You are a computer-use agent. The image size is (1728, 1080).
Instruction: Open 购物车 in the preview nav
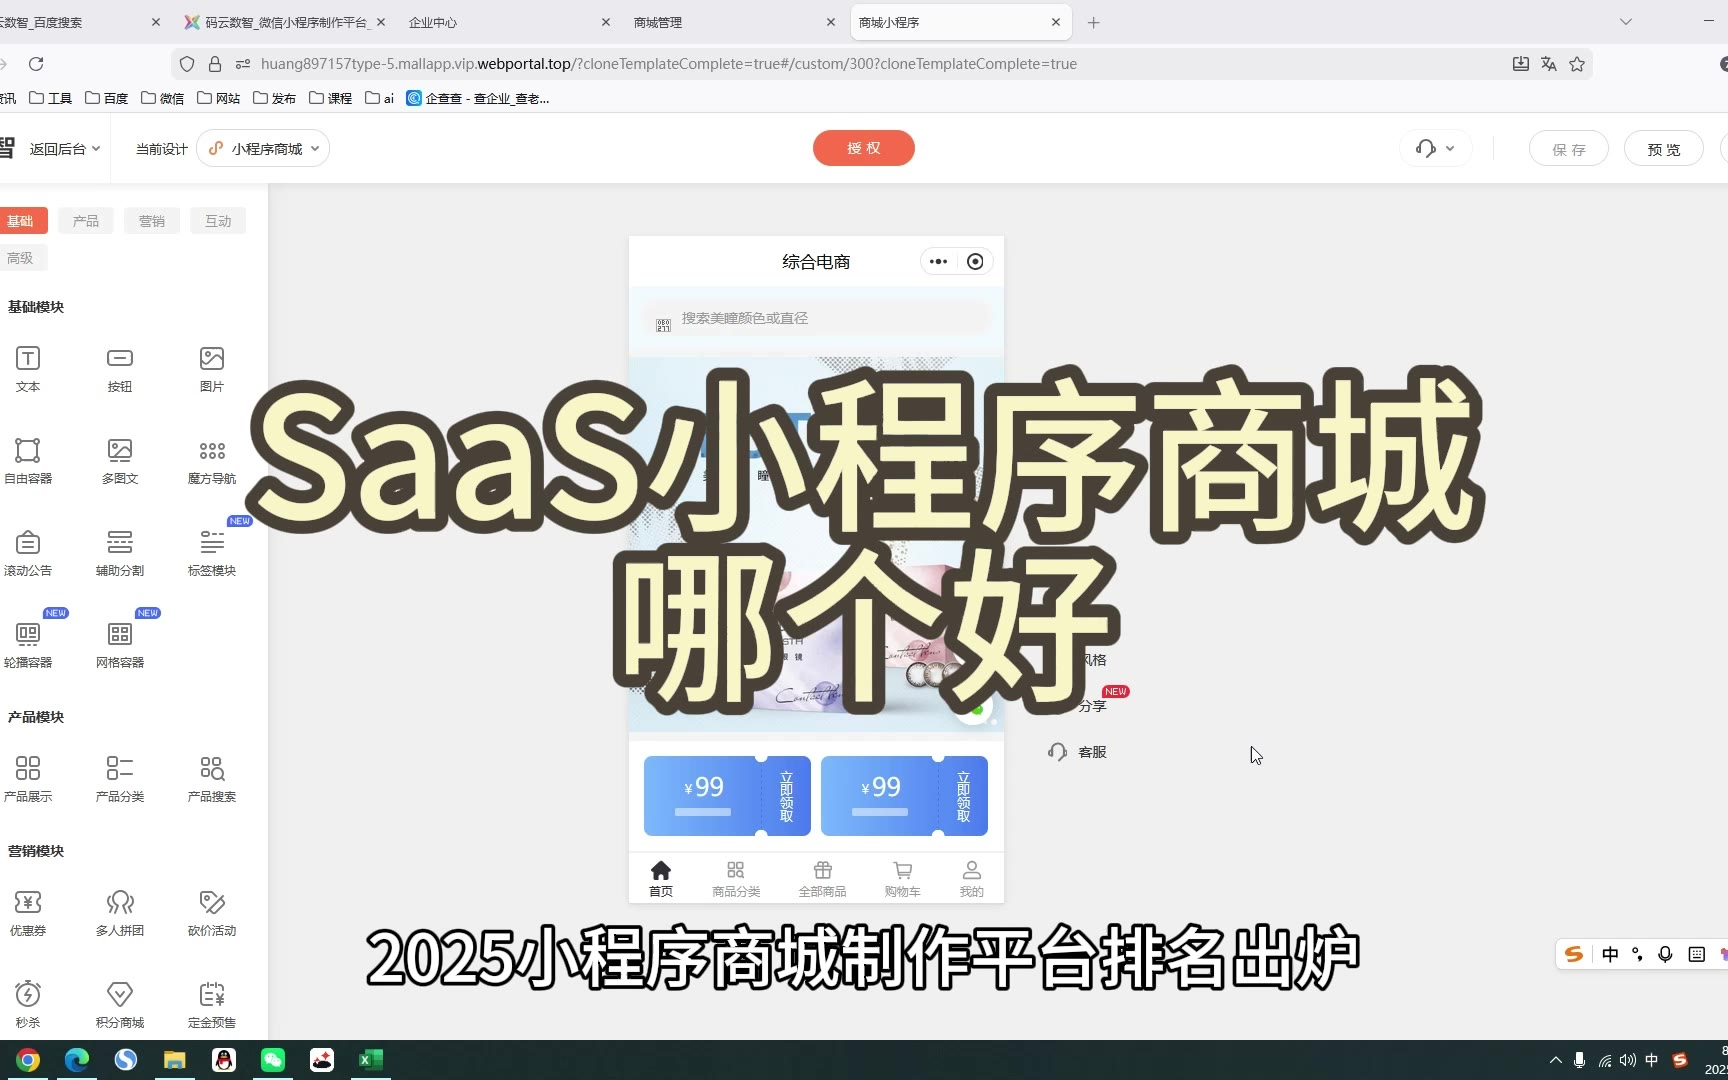coord(902,879)
